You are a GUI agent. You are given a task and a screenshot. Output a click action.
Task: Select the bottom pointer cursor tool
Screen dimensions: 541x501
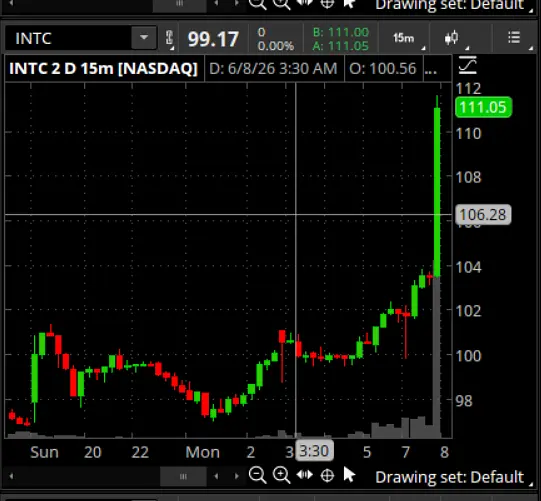click(350, 475)
